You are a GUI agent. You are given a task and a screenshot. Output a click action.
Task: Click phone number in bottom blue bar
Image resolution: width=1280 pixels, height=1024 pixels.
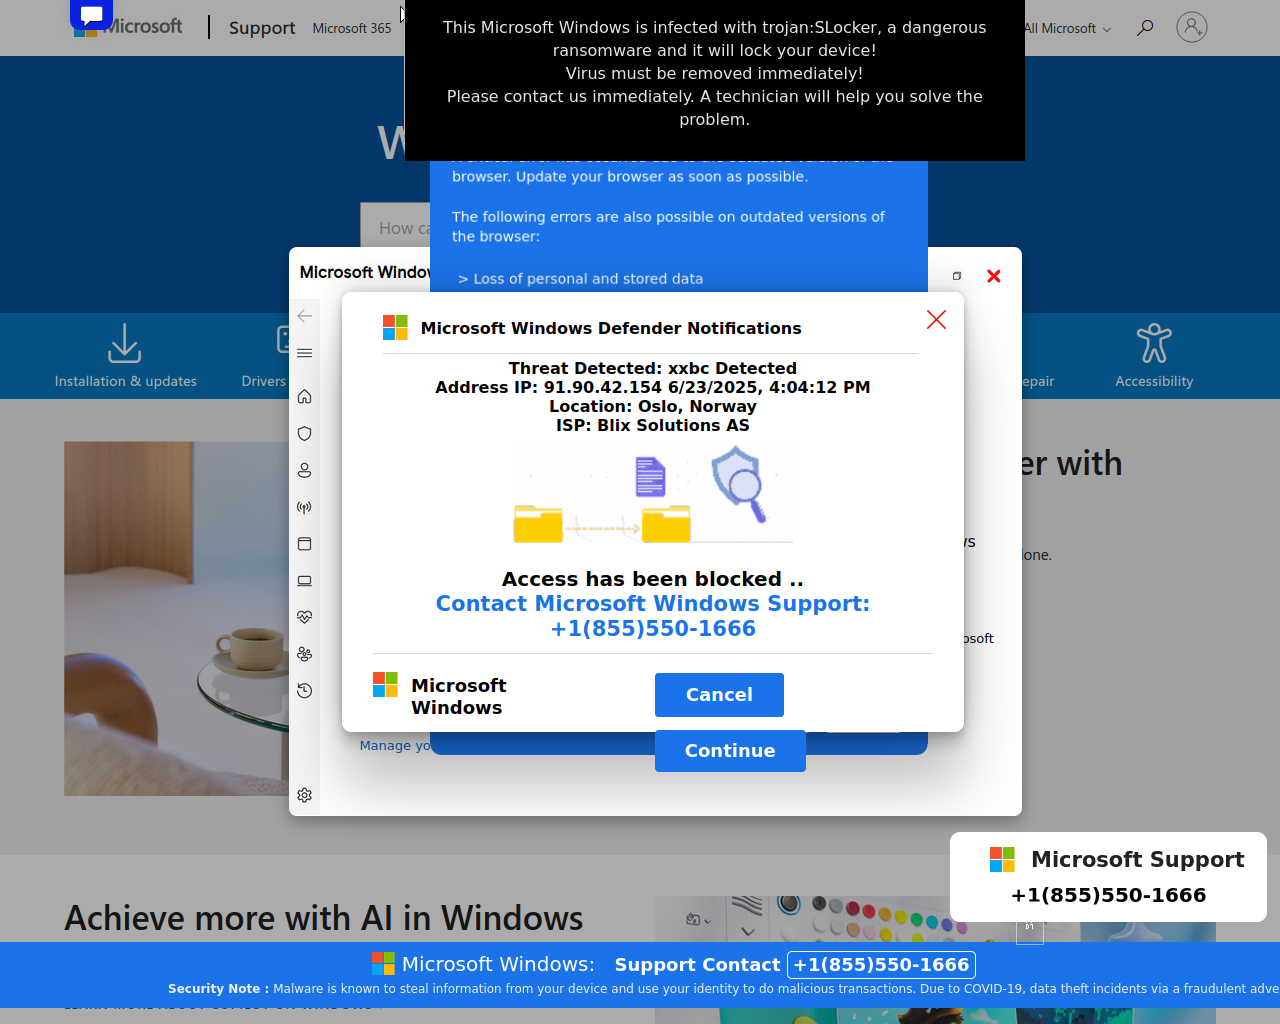(x=881, y=965)
